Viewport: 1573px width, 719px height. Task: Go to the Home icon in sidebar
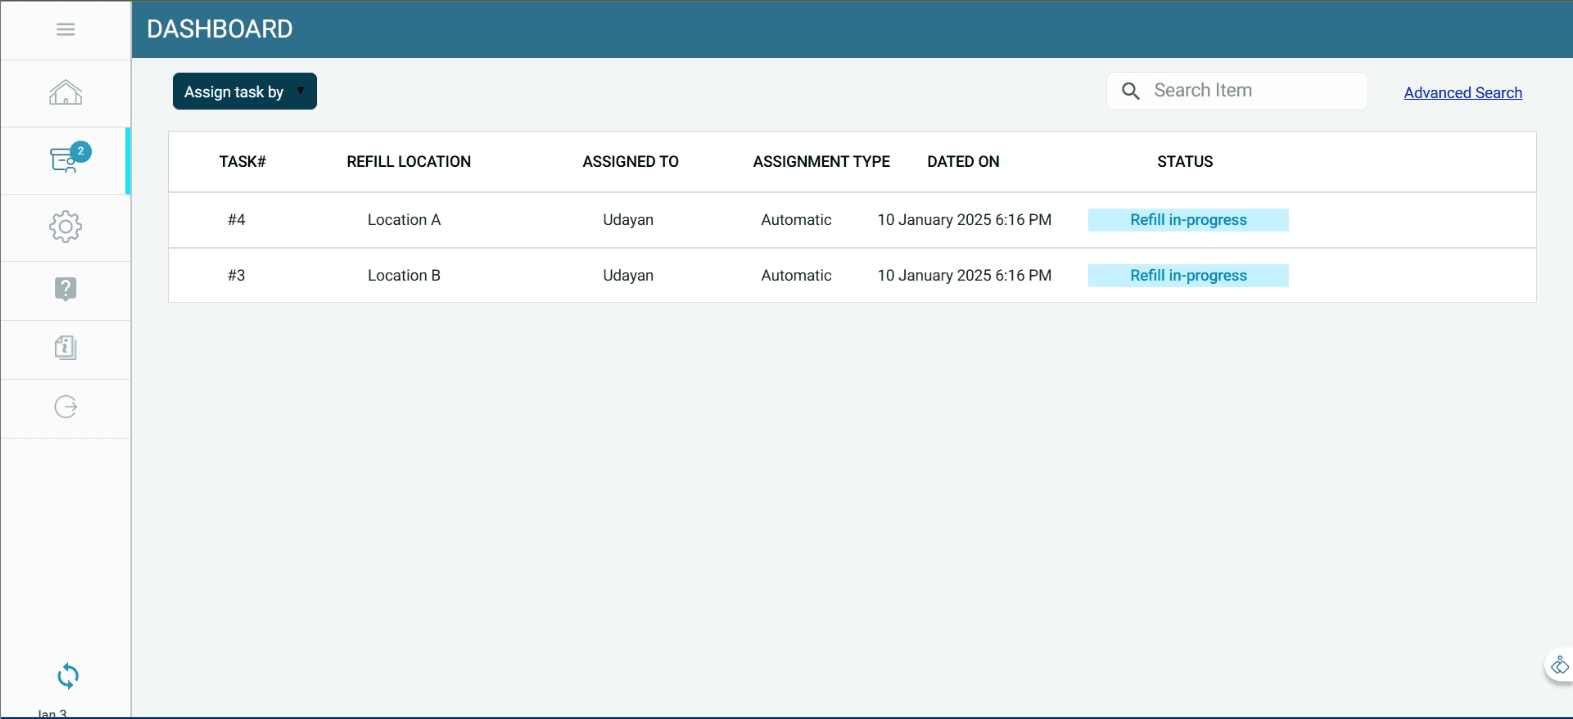coord(66,93)
